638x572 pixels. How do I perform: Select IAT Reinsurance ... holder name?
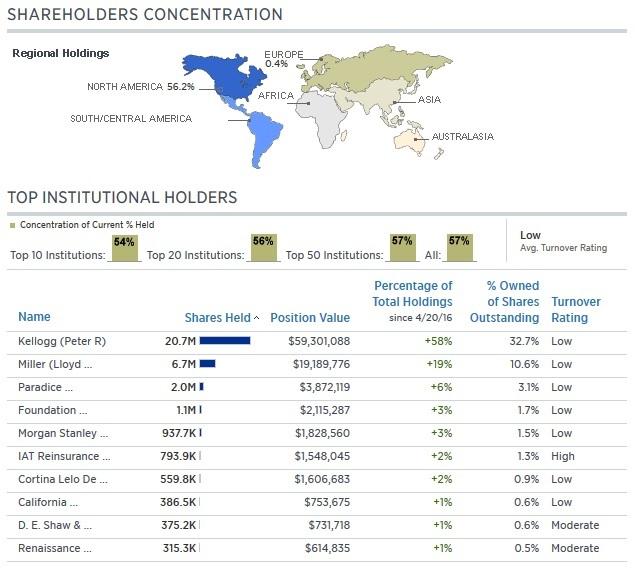64,456
